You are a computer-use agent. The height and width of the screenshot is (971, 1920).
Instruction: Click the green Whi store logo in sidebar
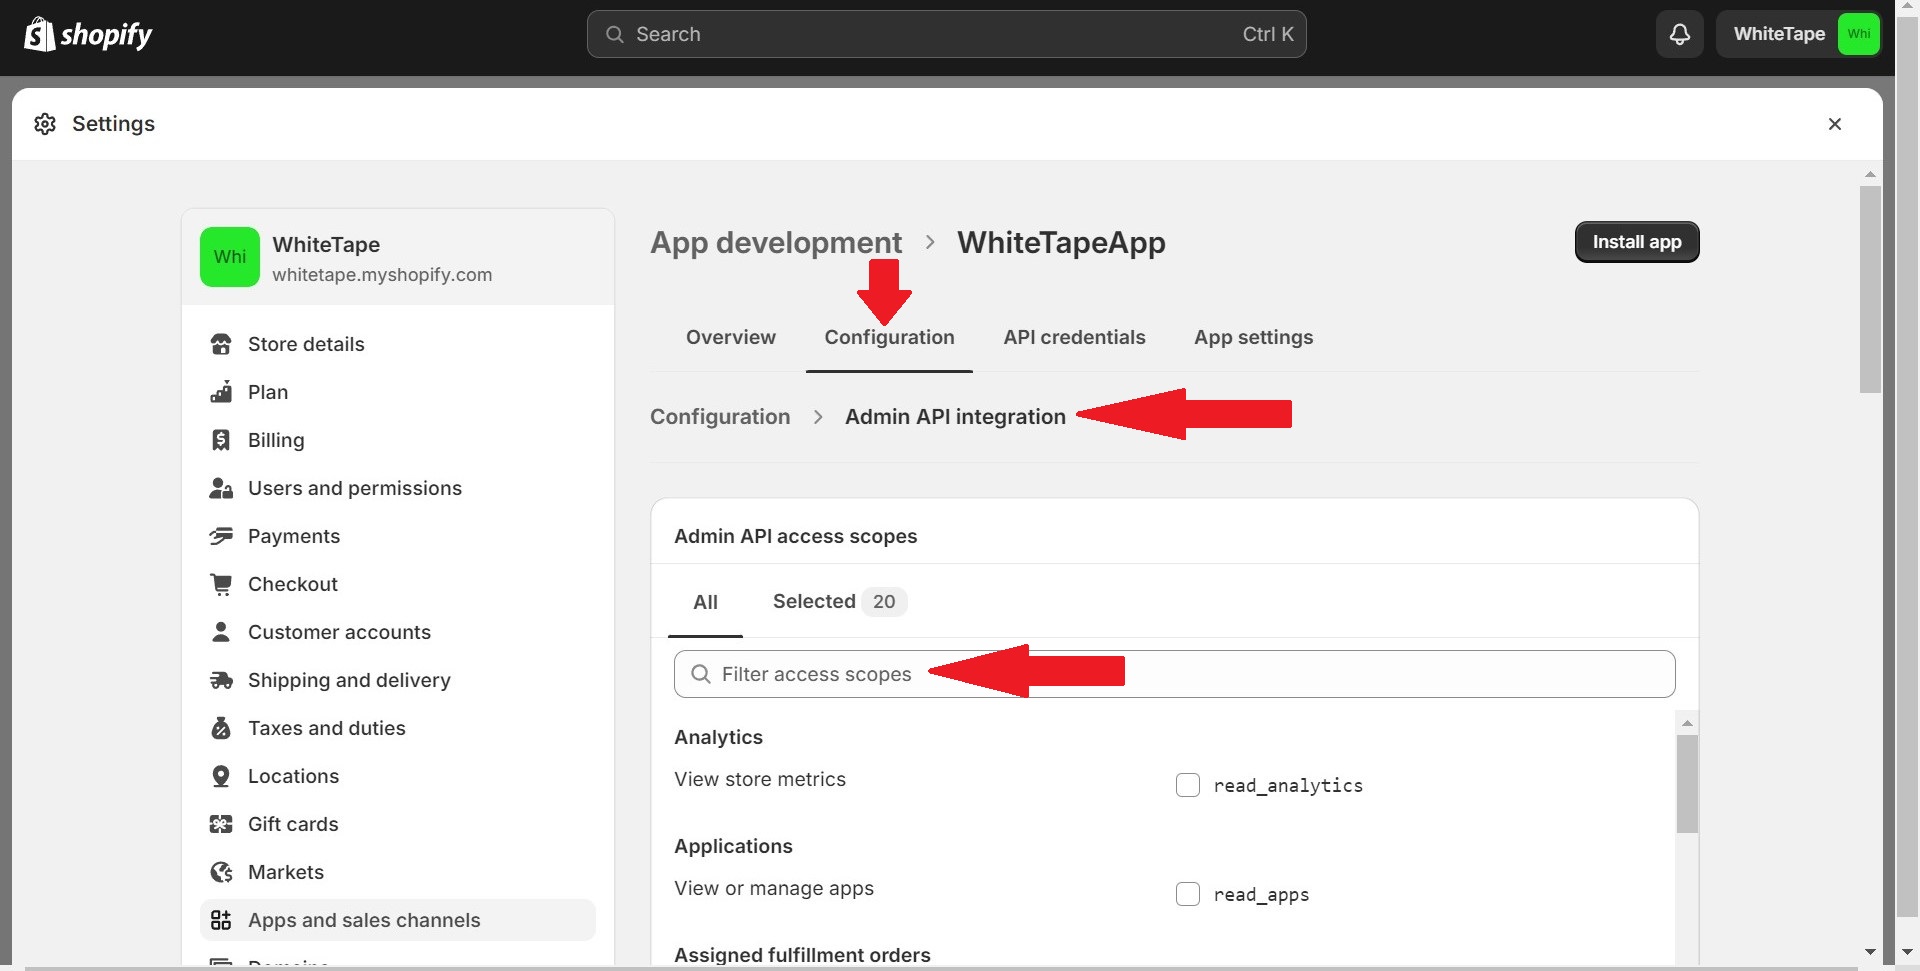(230, 257)
